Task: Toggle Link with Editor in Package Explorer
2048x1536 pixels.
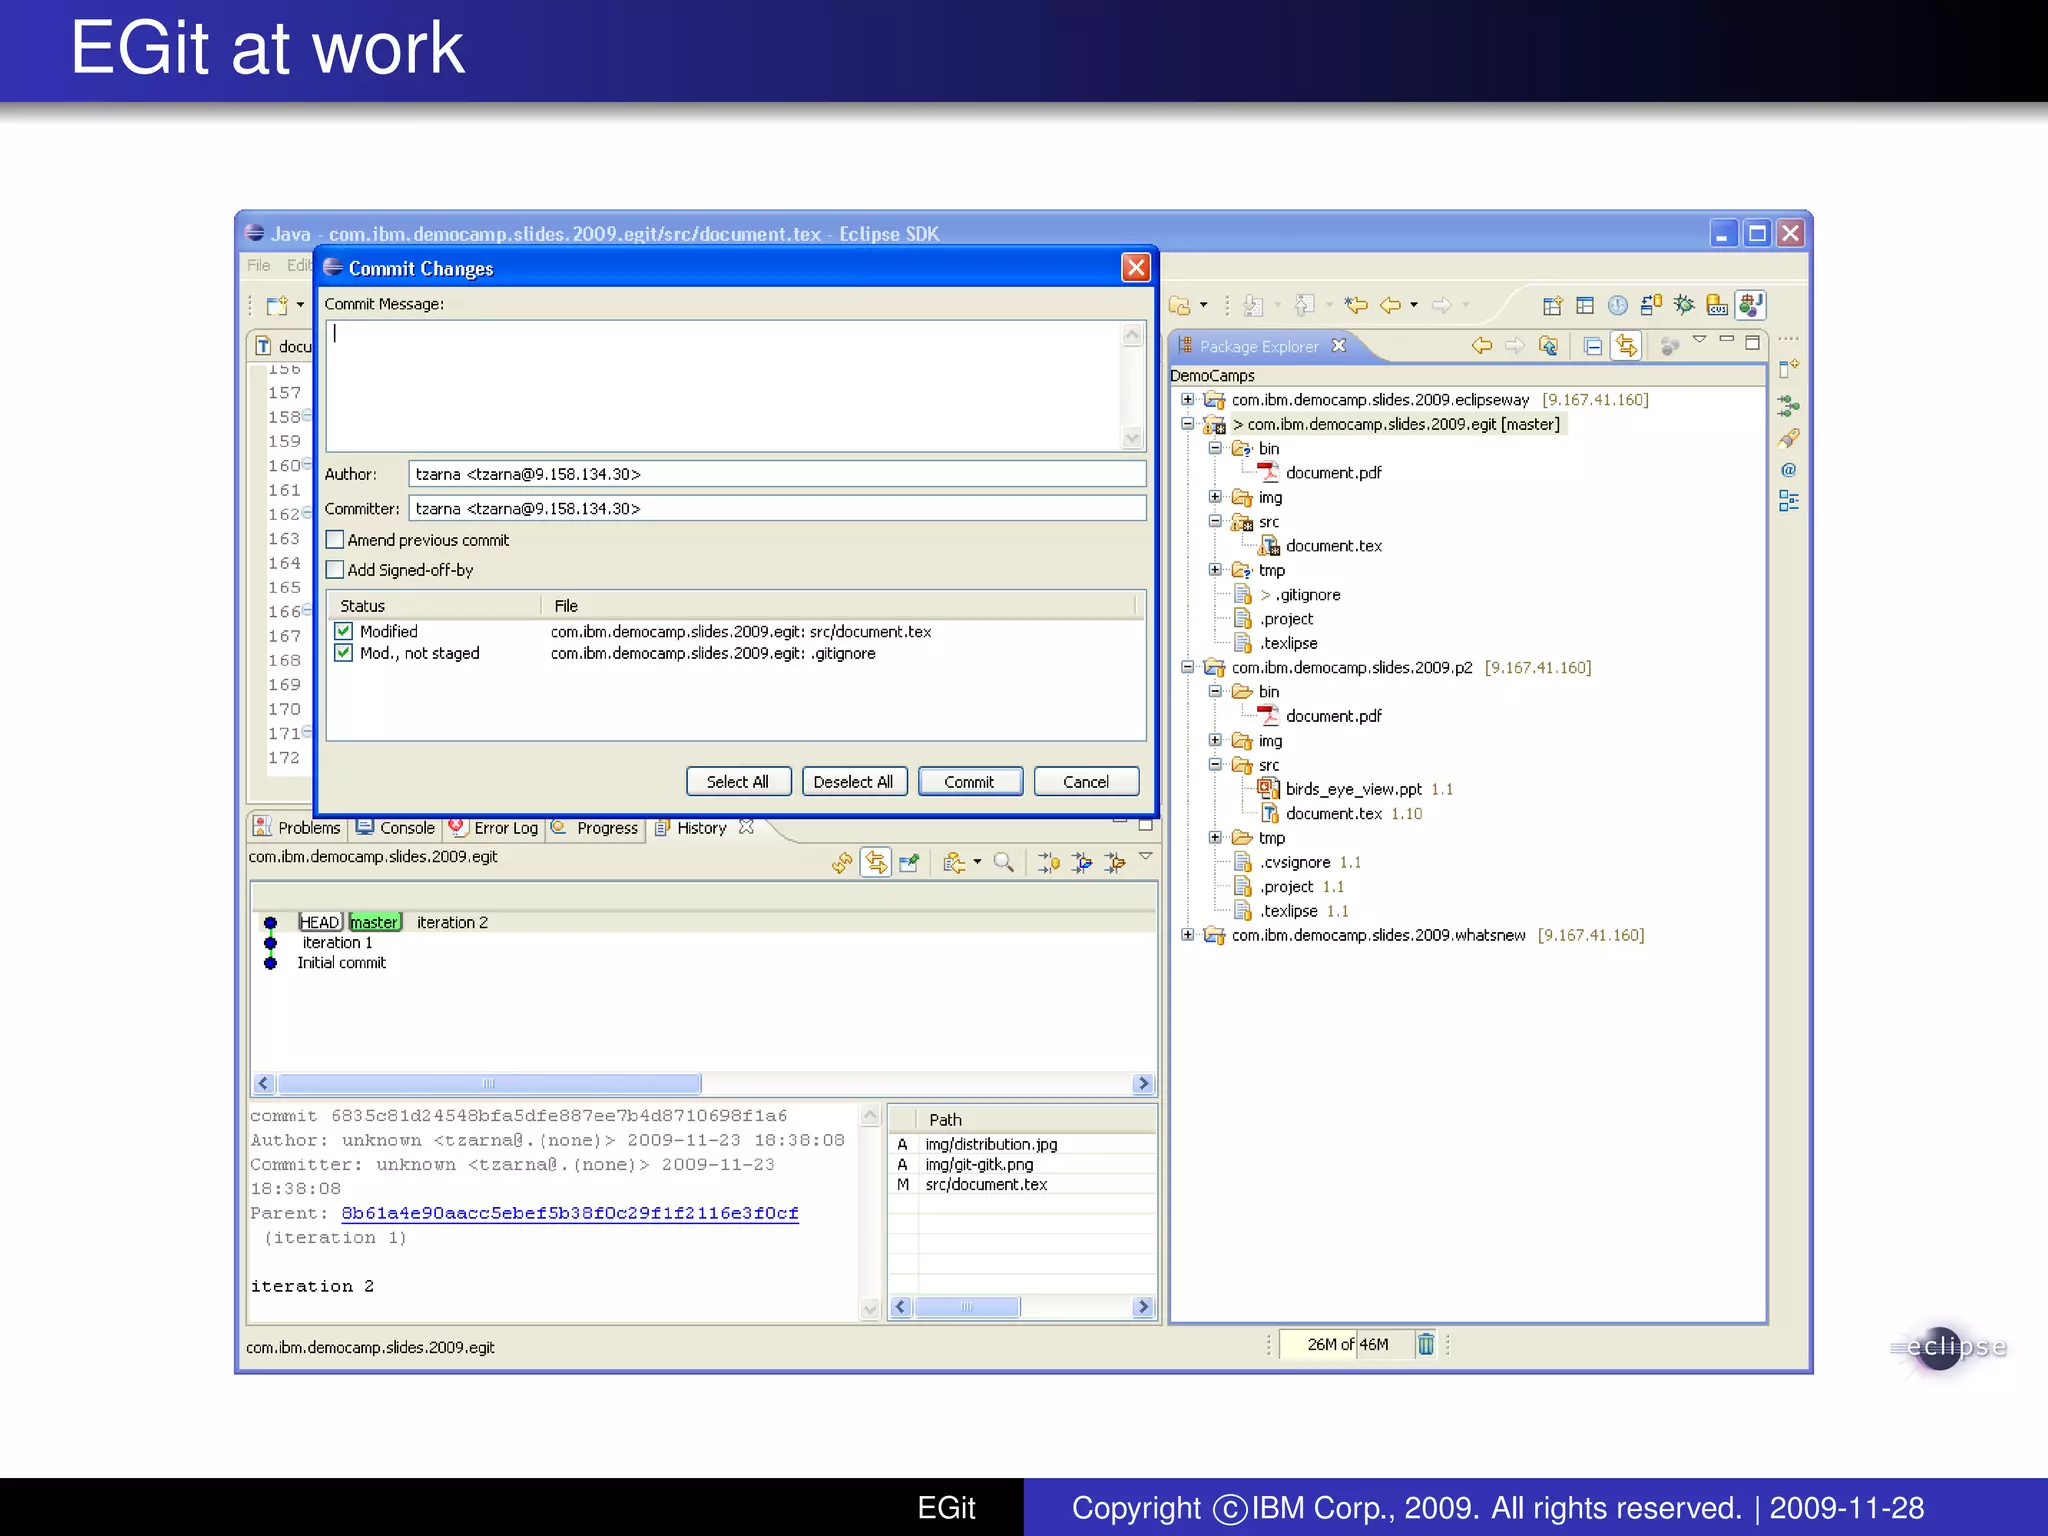Action: pyautogui.click(x=1626, y=346)
